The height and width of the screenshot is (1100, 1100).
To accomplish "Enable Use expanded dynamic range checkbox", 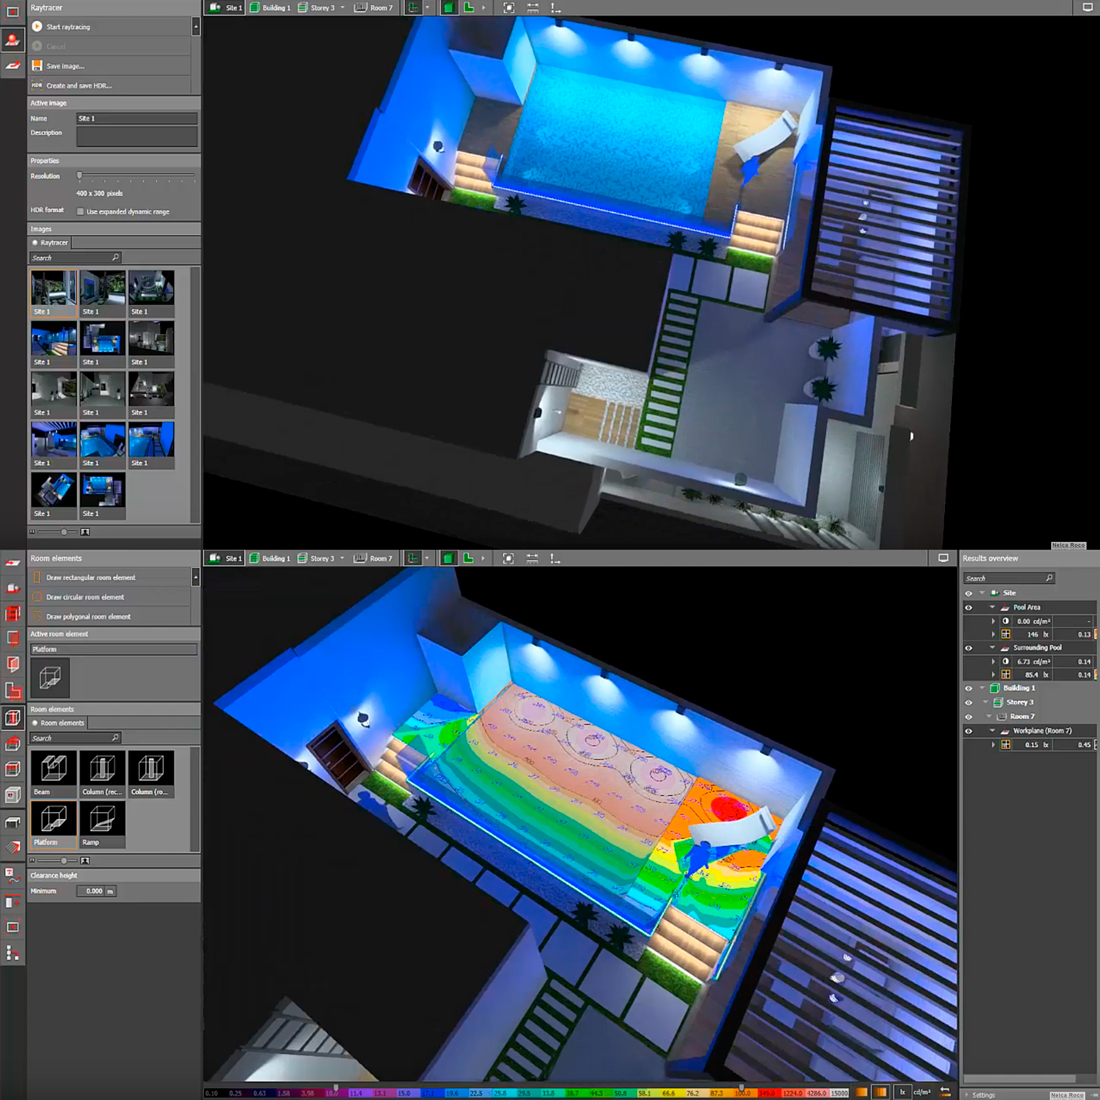I will click(80, 212).
